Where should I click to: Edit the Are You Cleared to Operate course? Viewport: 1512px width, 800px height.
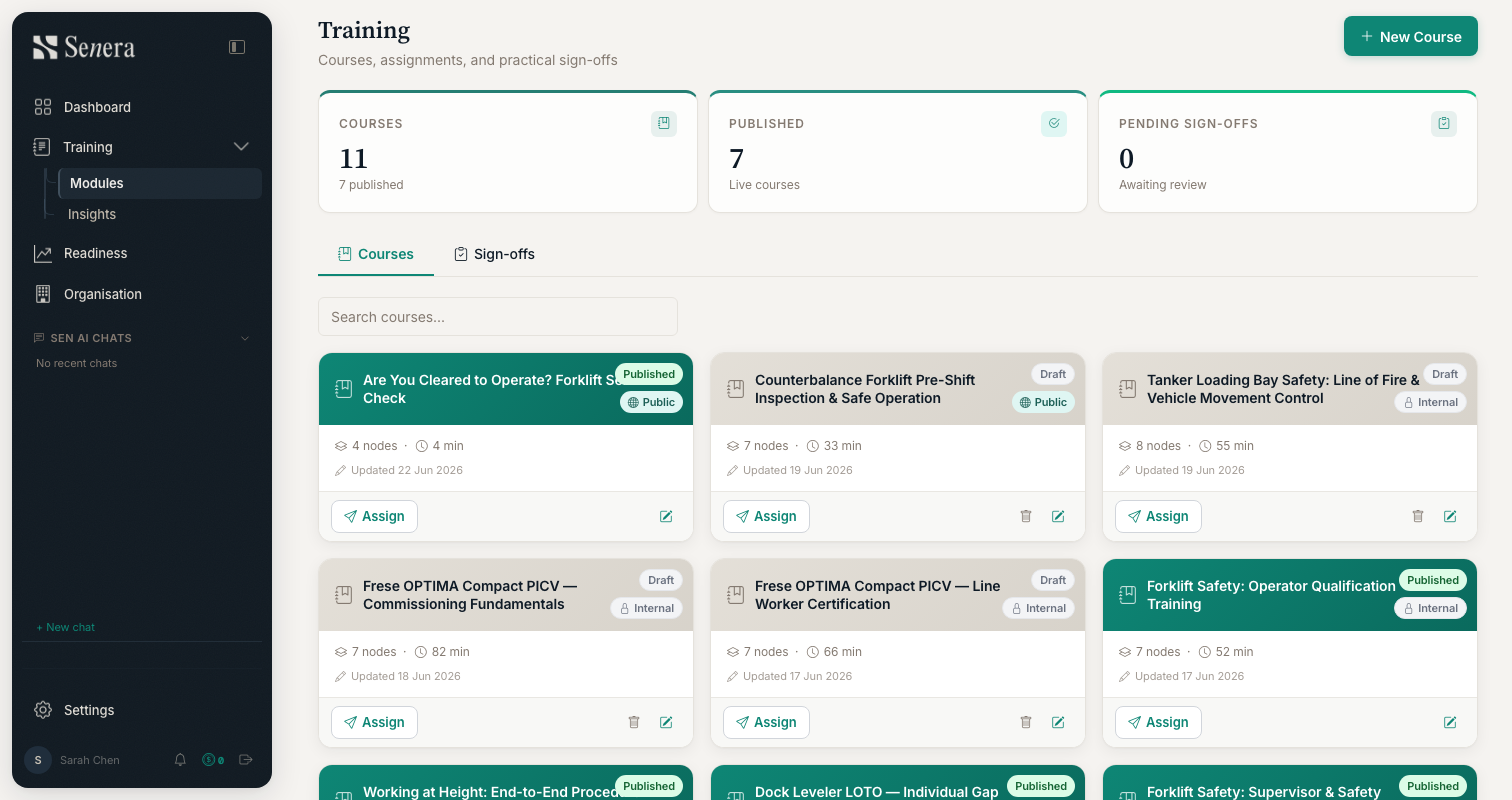pos(666,516)
